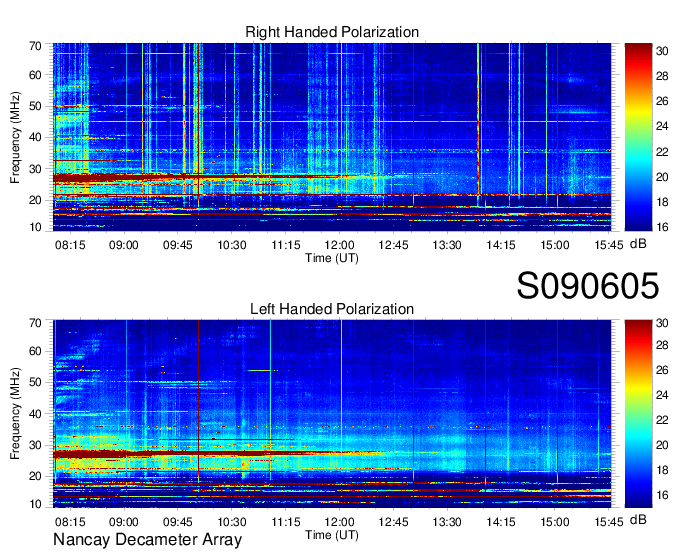The width and height of the screenshot is (680, 552).
Task: Click the 20 MHz tick of the left-handed plot
Action: [x=35, y=476]
